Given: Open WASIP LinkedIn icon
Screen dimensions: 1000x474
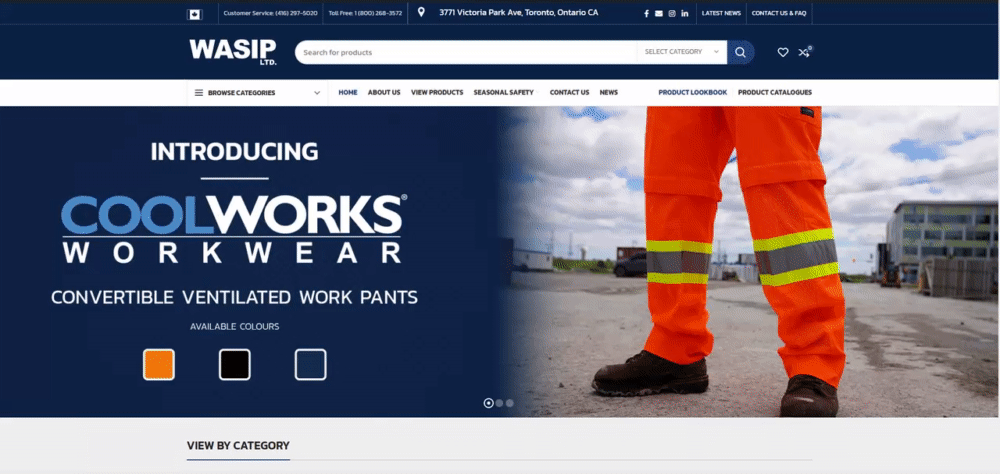Looking at the screenshot, I should [x=684, y=13].
